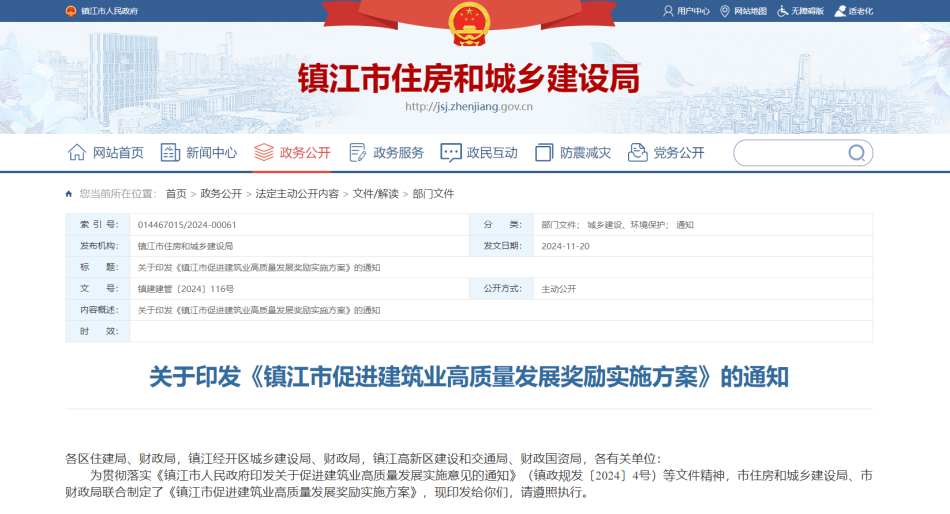Click the 索引号 label cell
Viewport: 950px width, 514px height.
[x=98, y=224]
